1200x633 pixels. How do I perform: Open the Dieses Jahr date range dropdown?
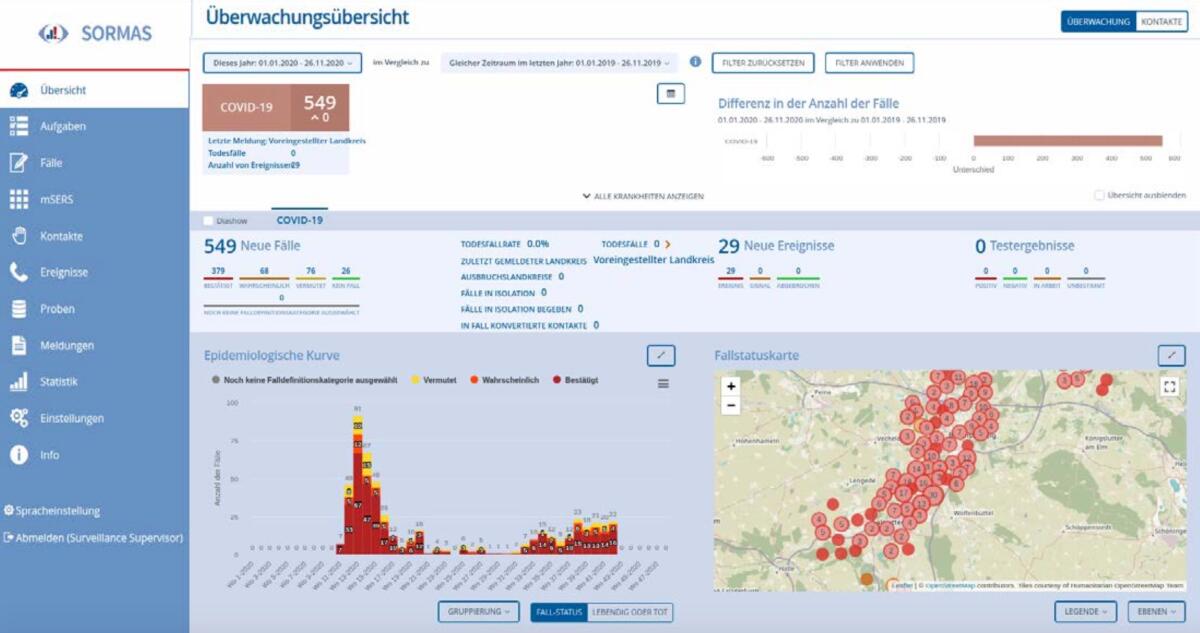(282, 63)
